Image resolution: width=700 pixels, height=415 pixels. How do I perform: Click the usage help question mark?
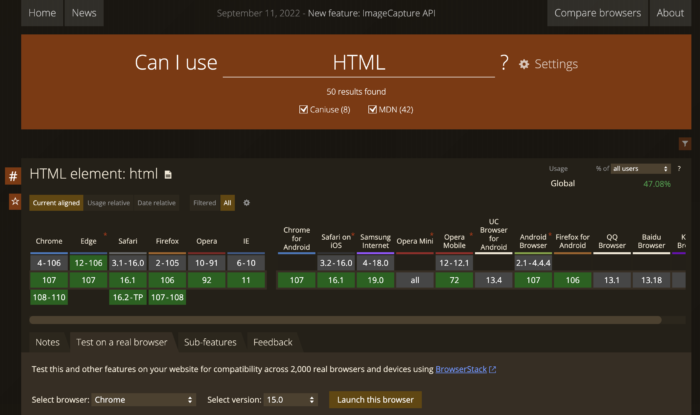[679, 168]
